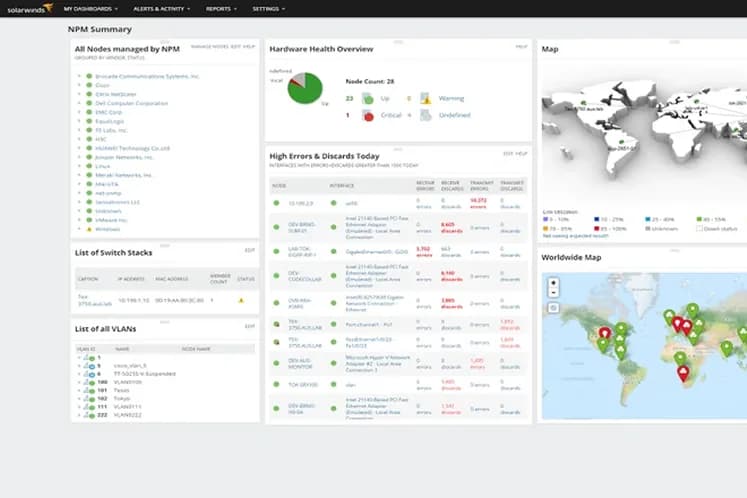Expand the Windows vendor group
The image size is (747, 498).
pyautogui.click(x=79, y=229)
